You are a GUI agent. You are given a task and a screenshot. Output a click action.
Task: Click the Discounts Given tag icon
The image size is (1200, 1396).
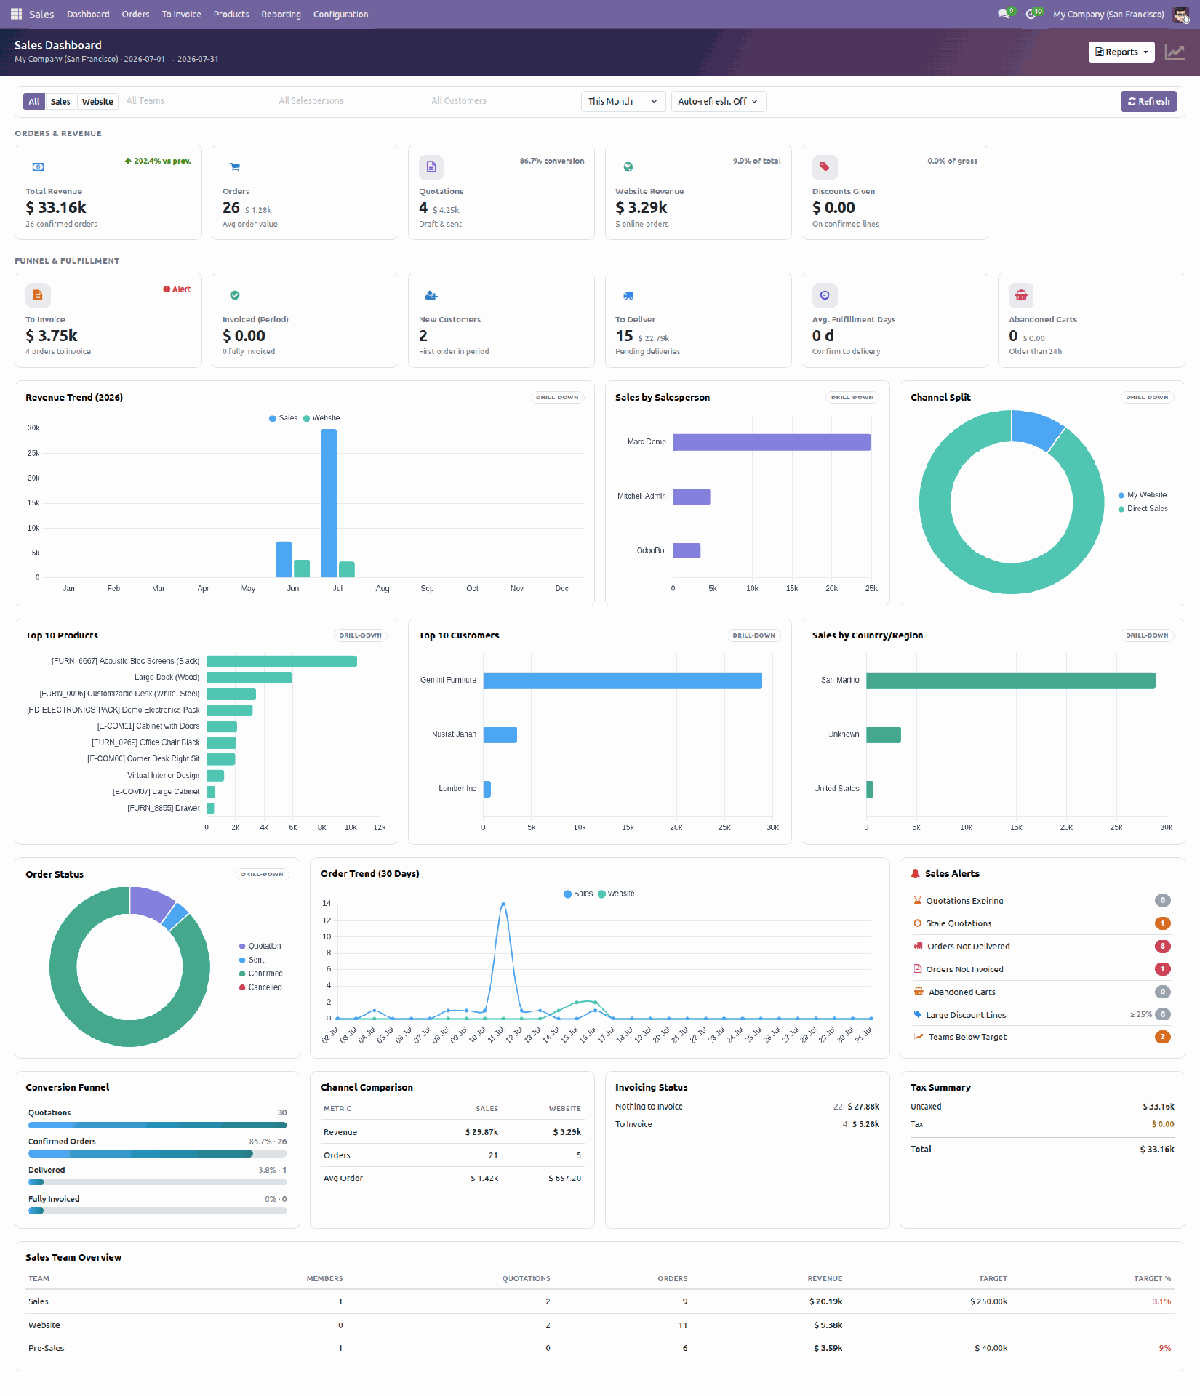[x=825, y=167]
